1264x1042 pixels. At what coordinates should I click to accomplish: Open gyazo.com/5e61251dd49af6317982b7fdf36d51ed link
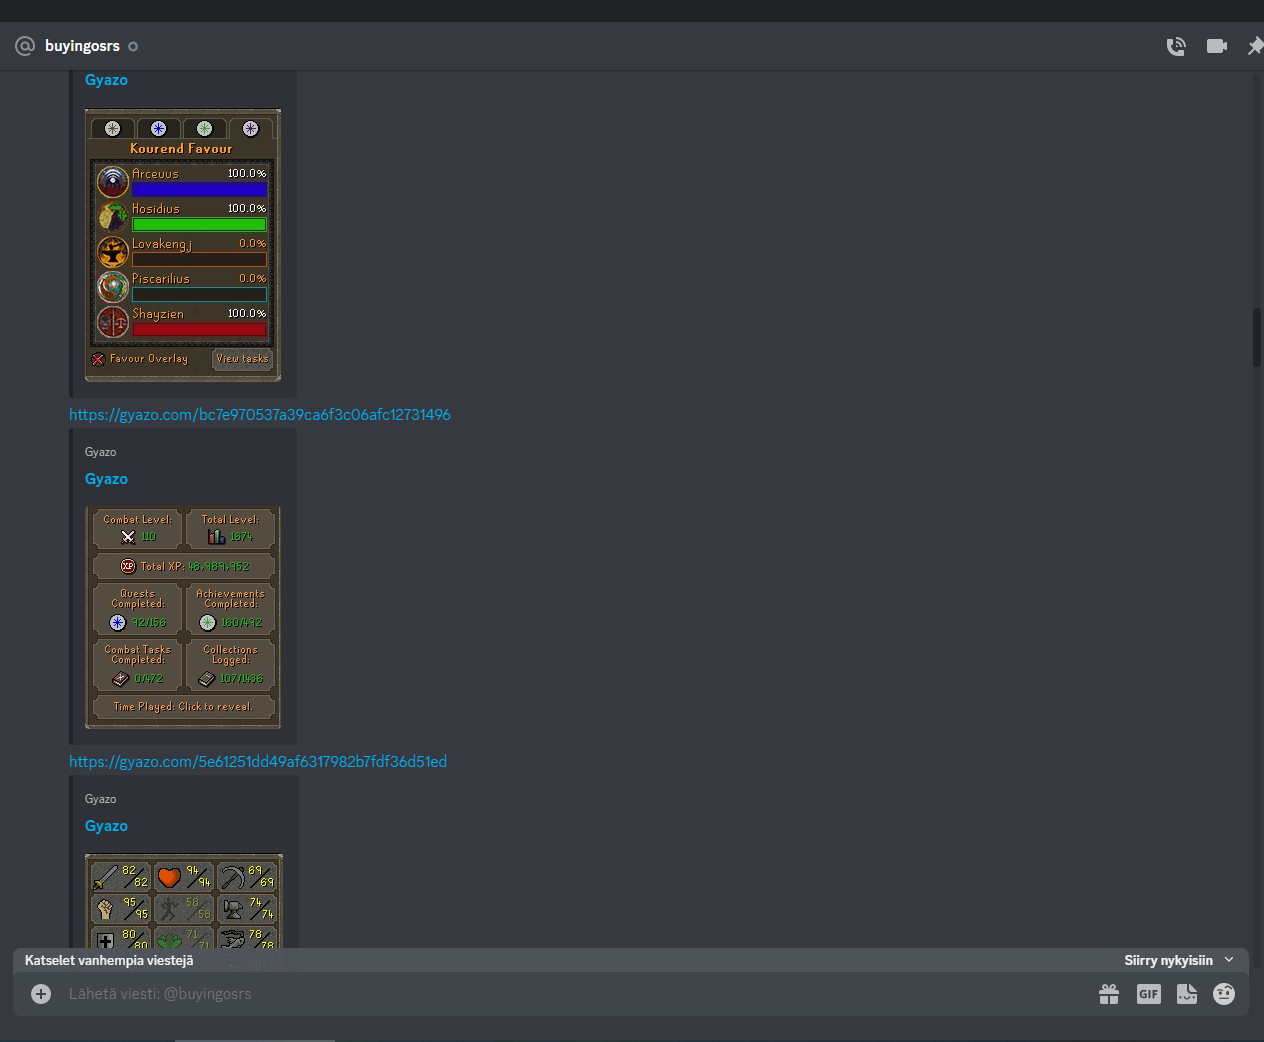[258, 761]
